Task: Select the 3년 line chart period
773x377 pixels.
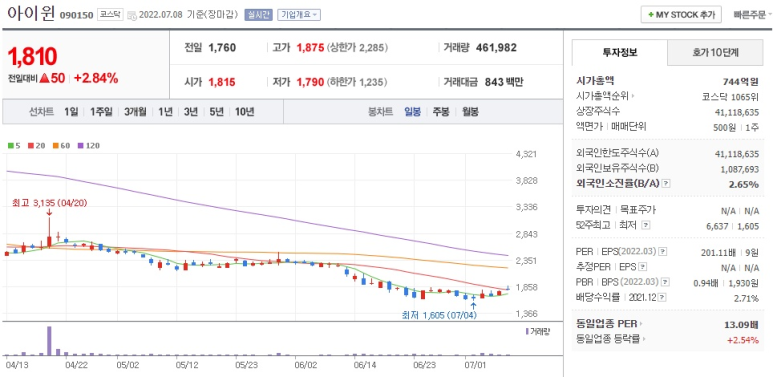Action: tap(191, 112)
